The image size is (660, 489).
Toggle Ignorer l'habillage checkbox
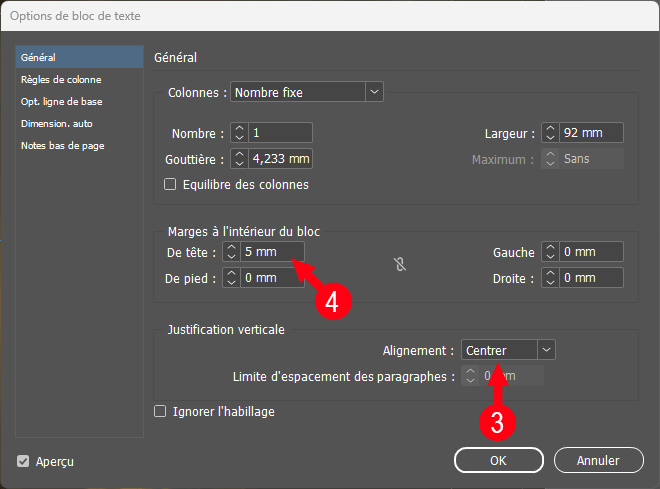(160, 411)
